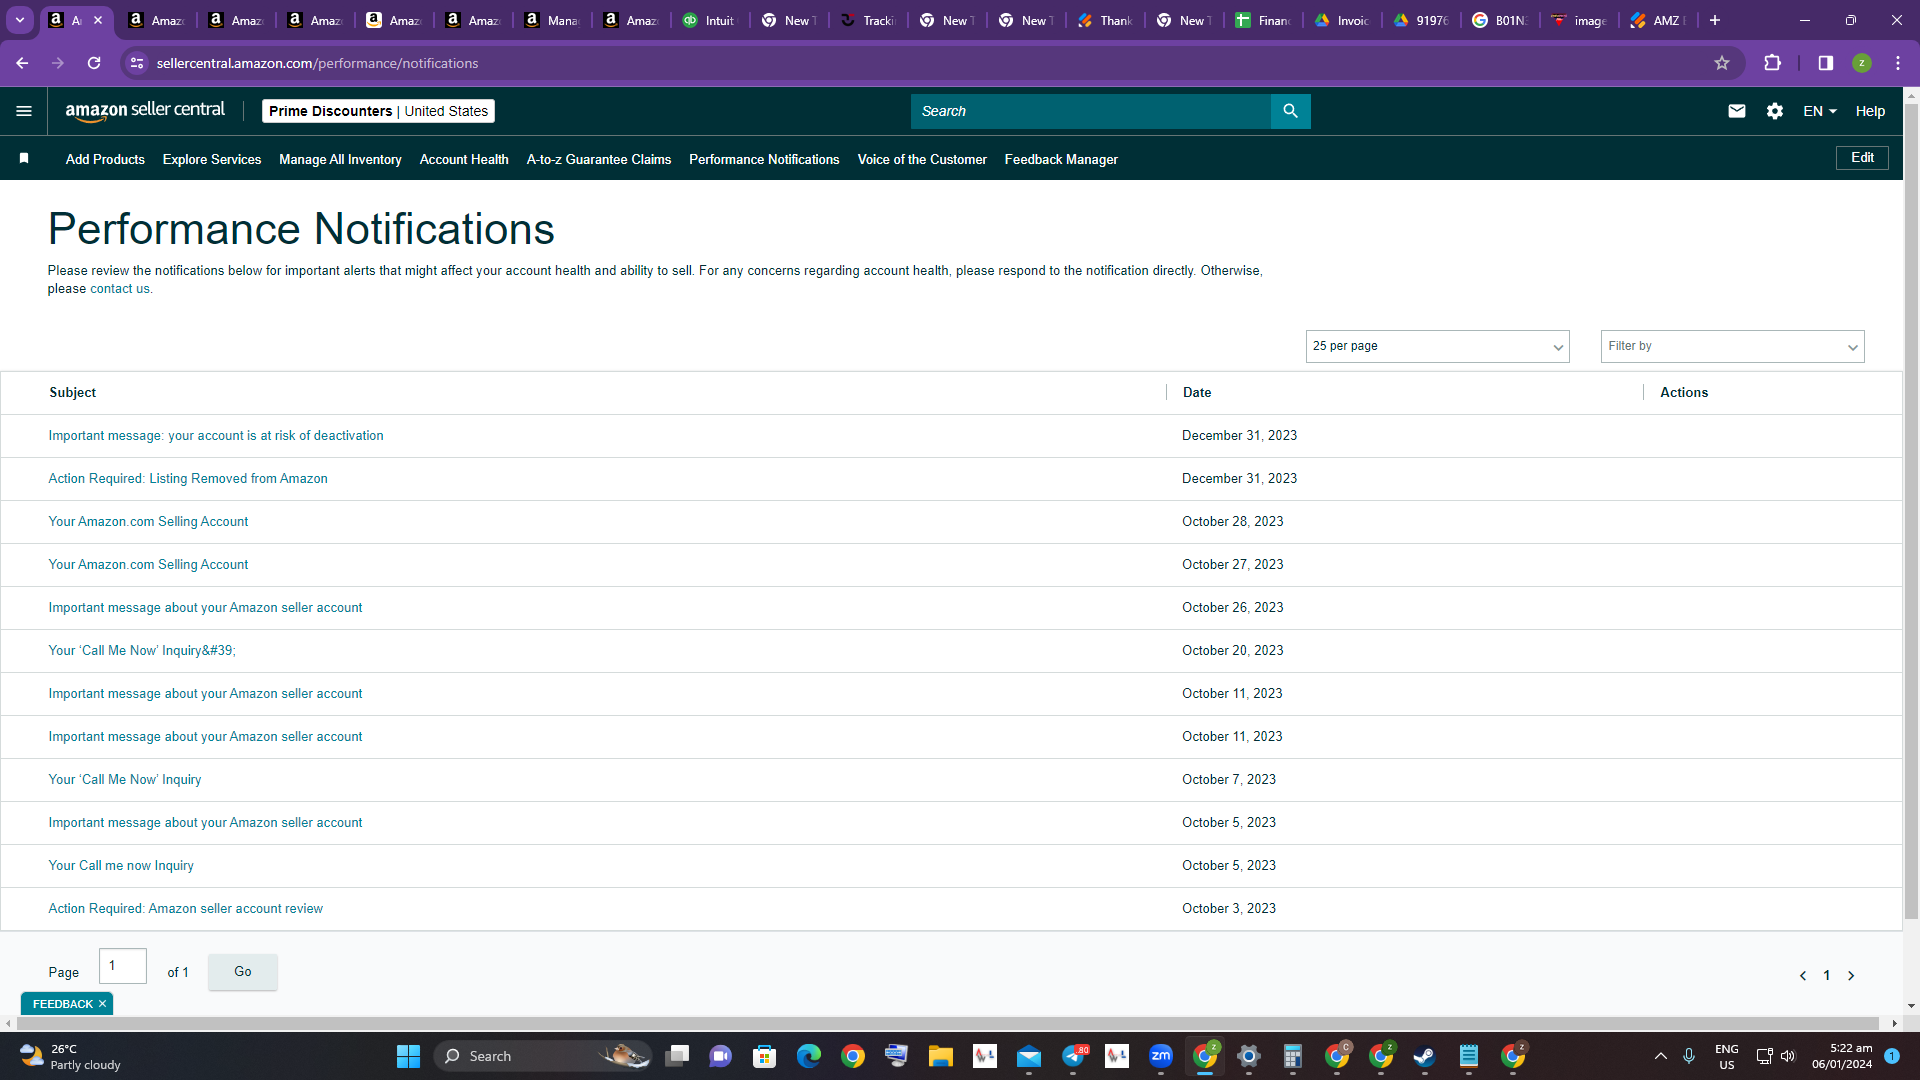The height and width of the screenshot is (1080, 1920).
Task: Go to the next page of notifications
Action: (1851, 976)
